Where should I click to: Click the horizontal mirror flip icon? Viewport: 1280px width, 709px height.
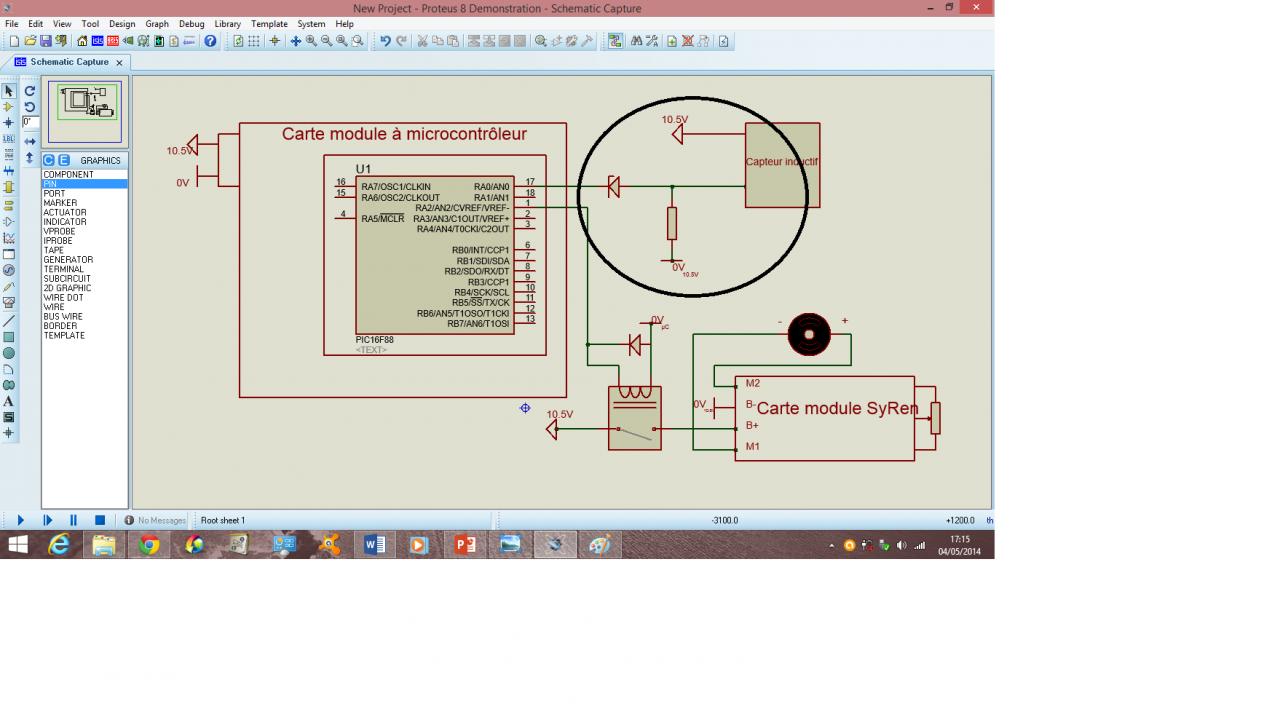click(x=30, y=142)
